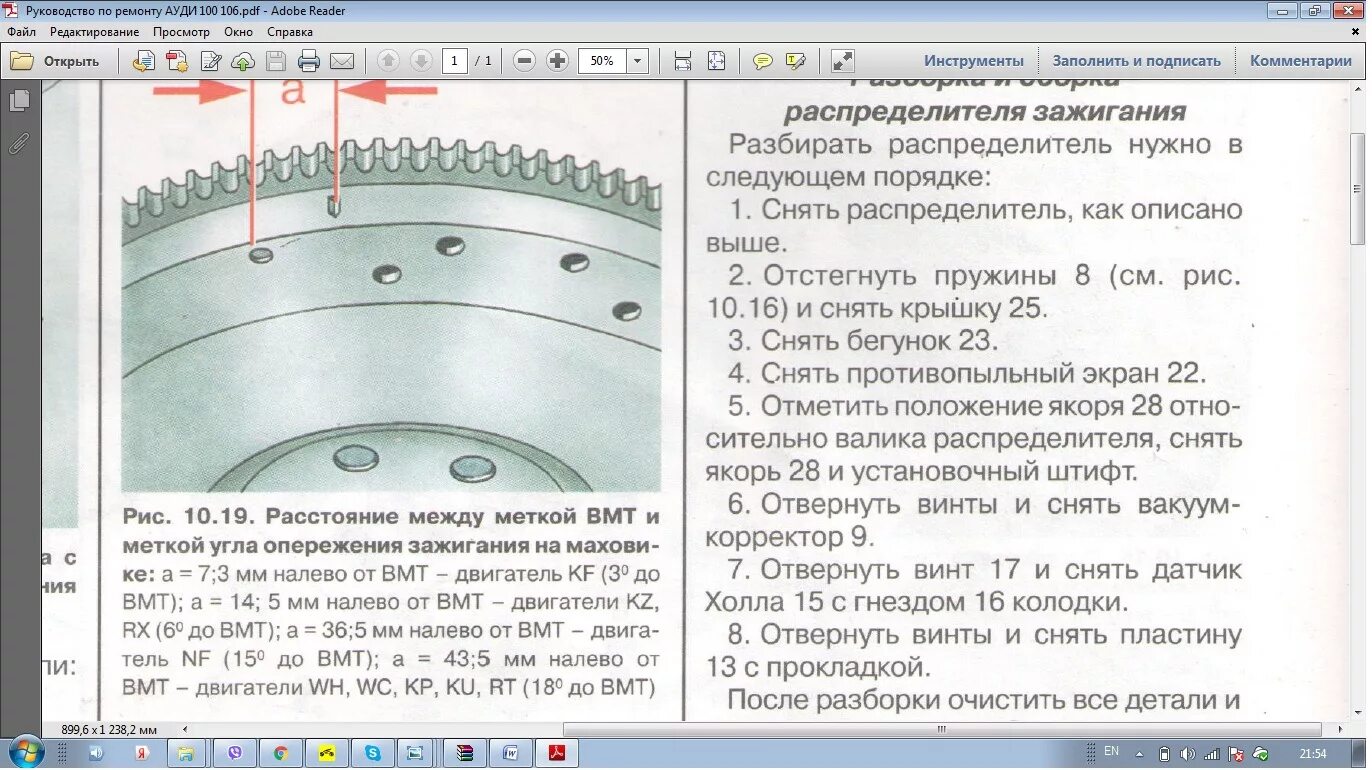The image size is (1372, 770).
Task: Open Yandex from the taskbar
Action: coord(142,753)
